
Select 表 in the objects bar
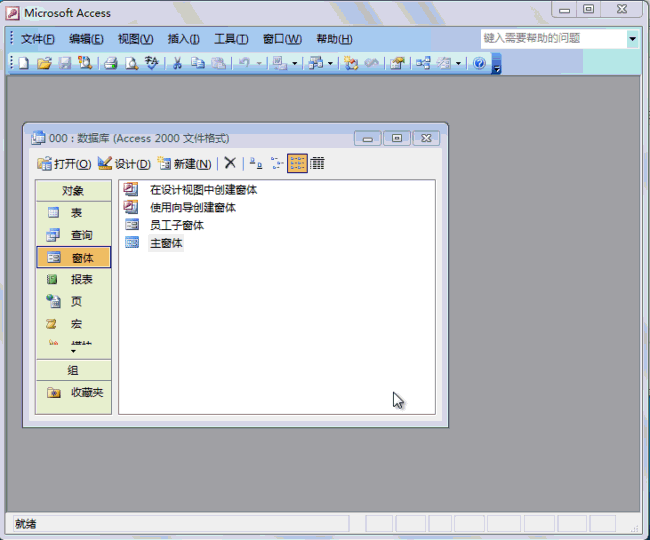coord(73,213)
